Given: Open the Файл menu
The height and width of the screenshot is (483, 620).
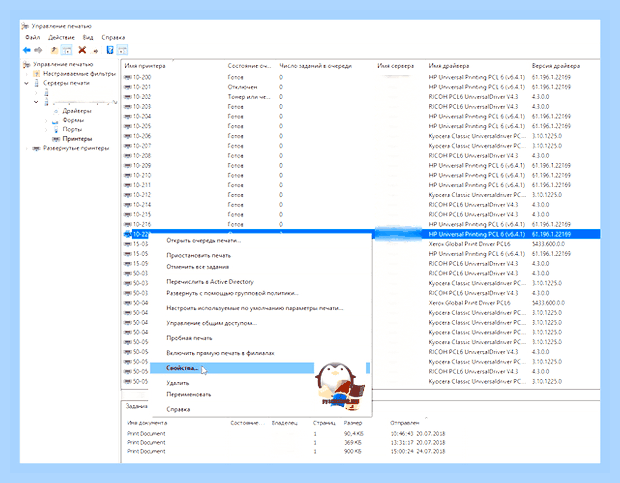Looking at the screenshot, I should pos(33,38).
